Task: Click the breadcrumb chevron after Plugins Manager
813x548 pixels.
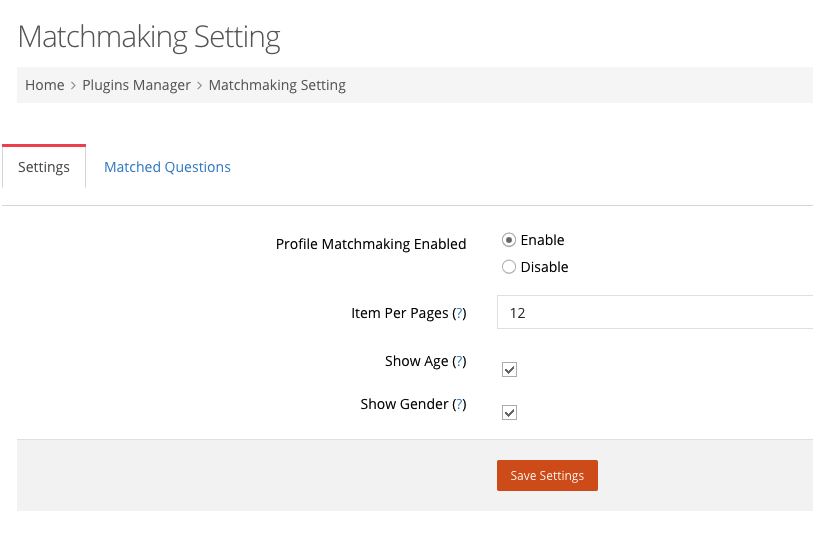Action: click(200, 85)
